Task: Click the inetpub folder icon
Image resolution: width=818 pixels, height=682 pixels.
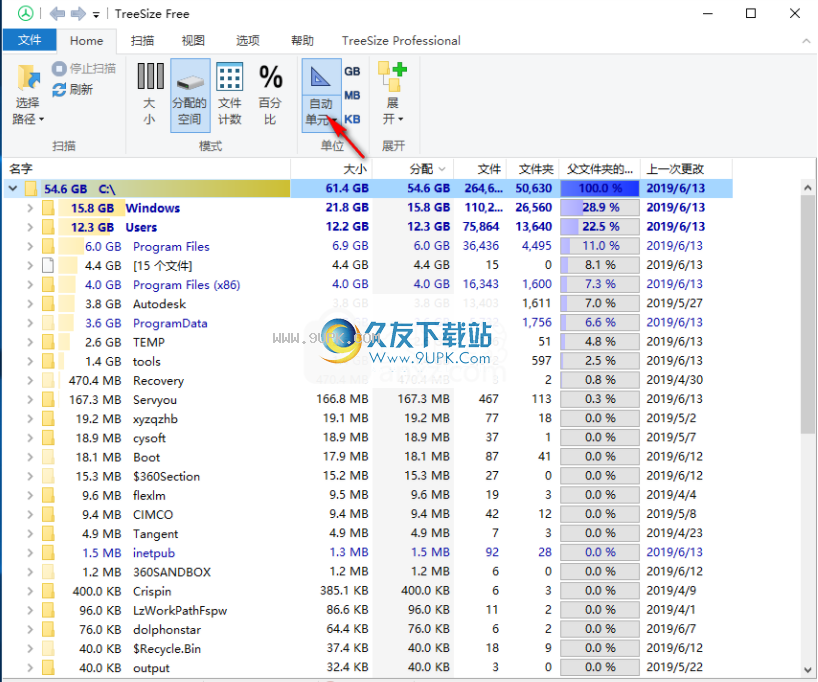Action: pos(48,553)
